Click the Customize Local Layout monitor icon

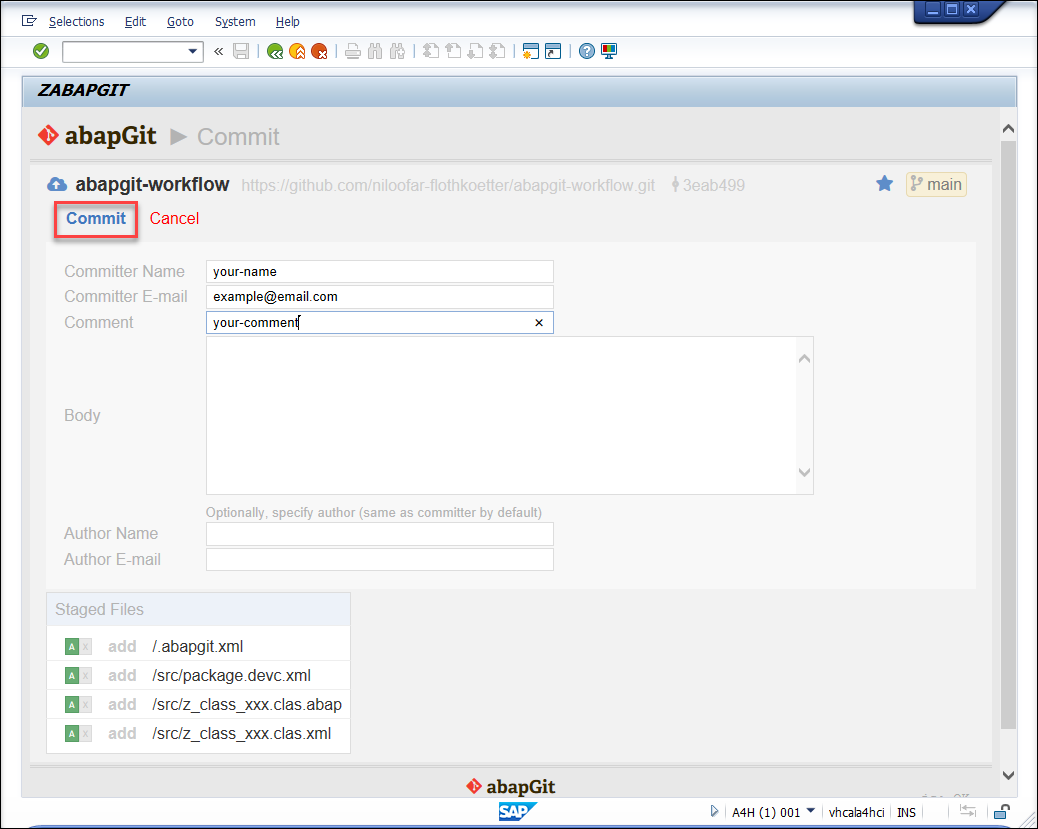609,51
